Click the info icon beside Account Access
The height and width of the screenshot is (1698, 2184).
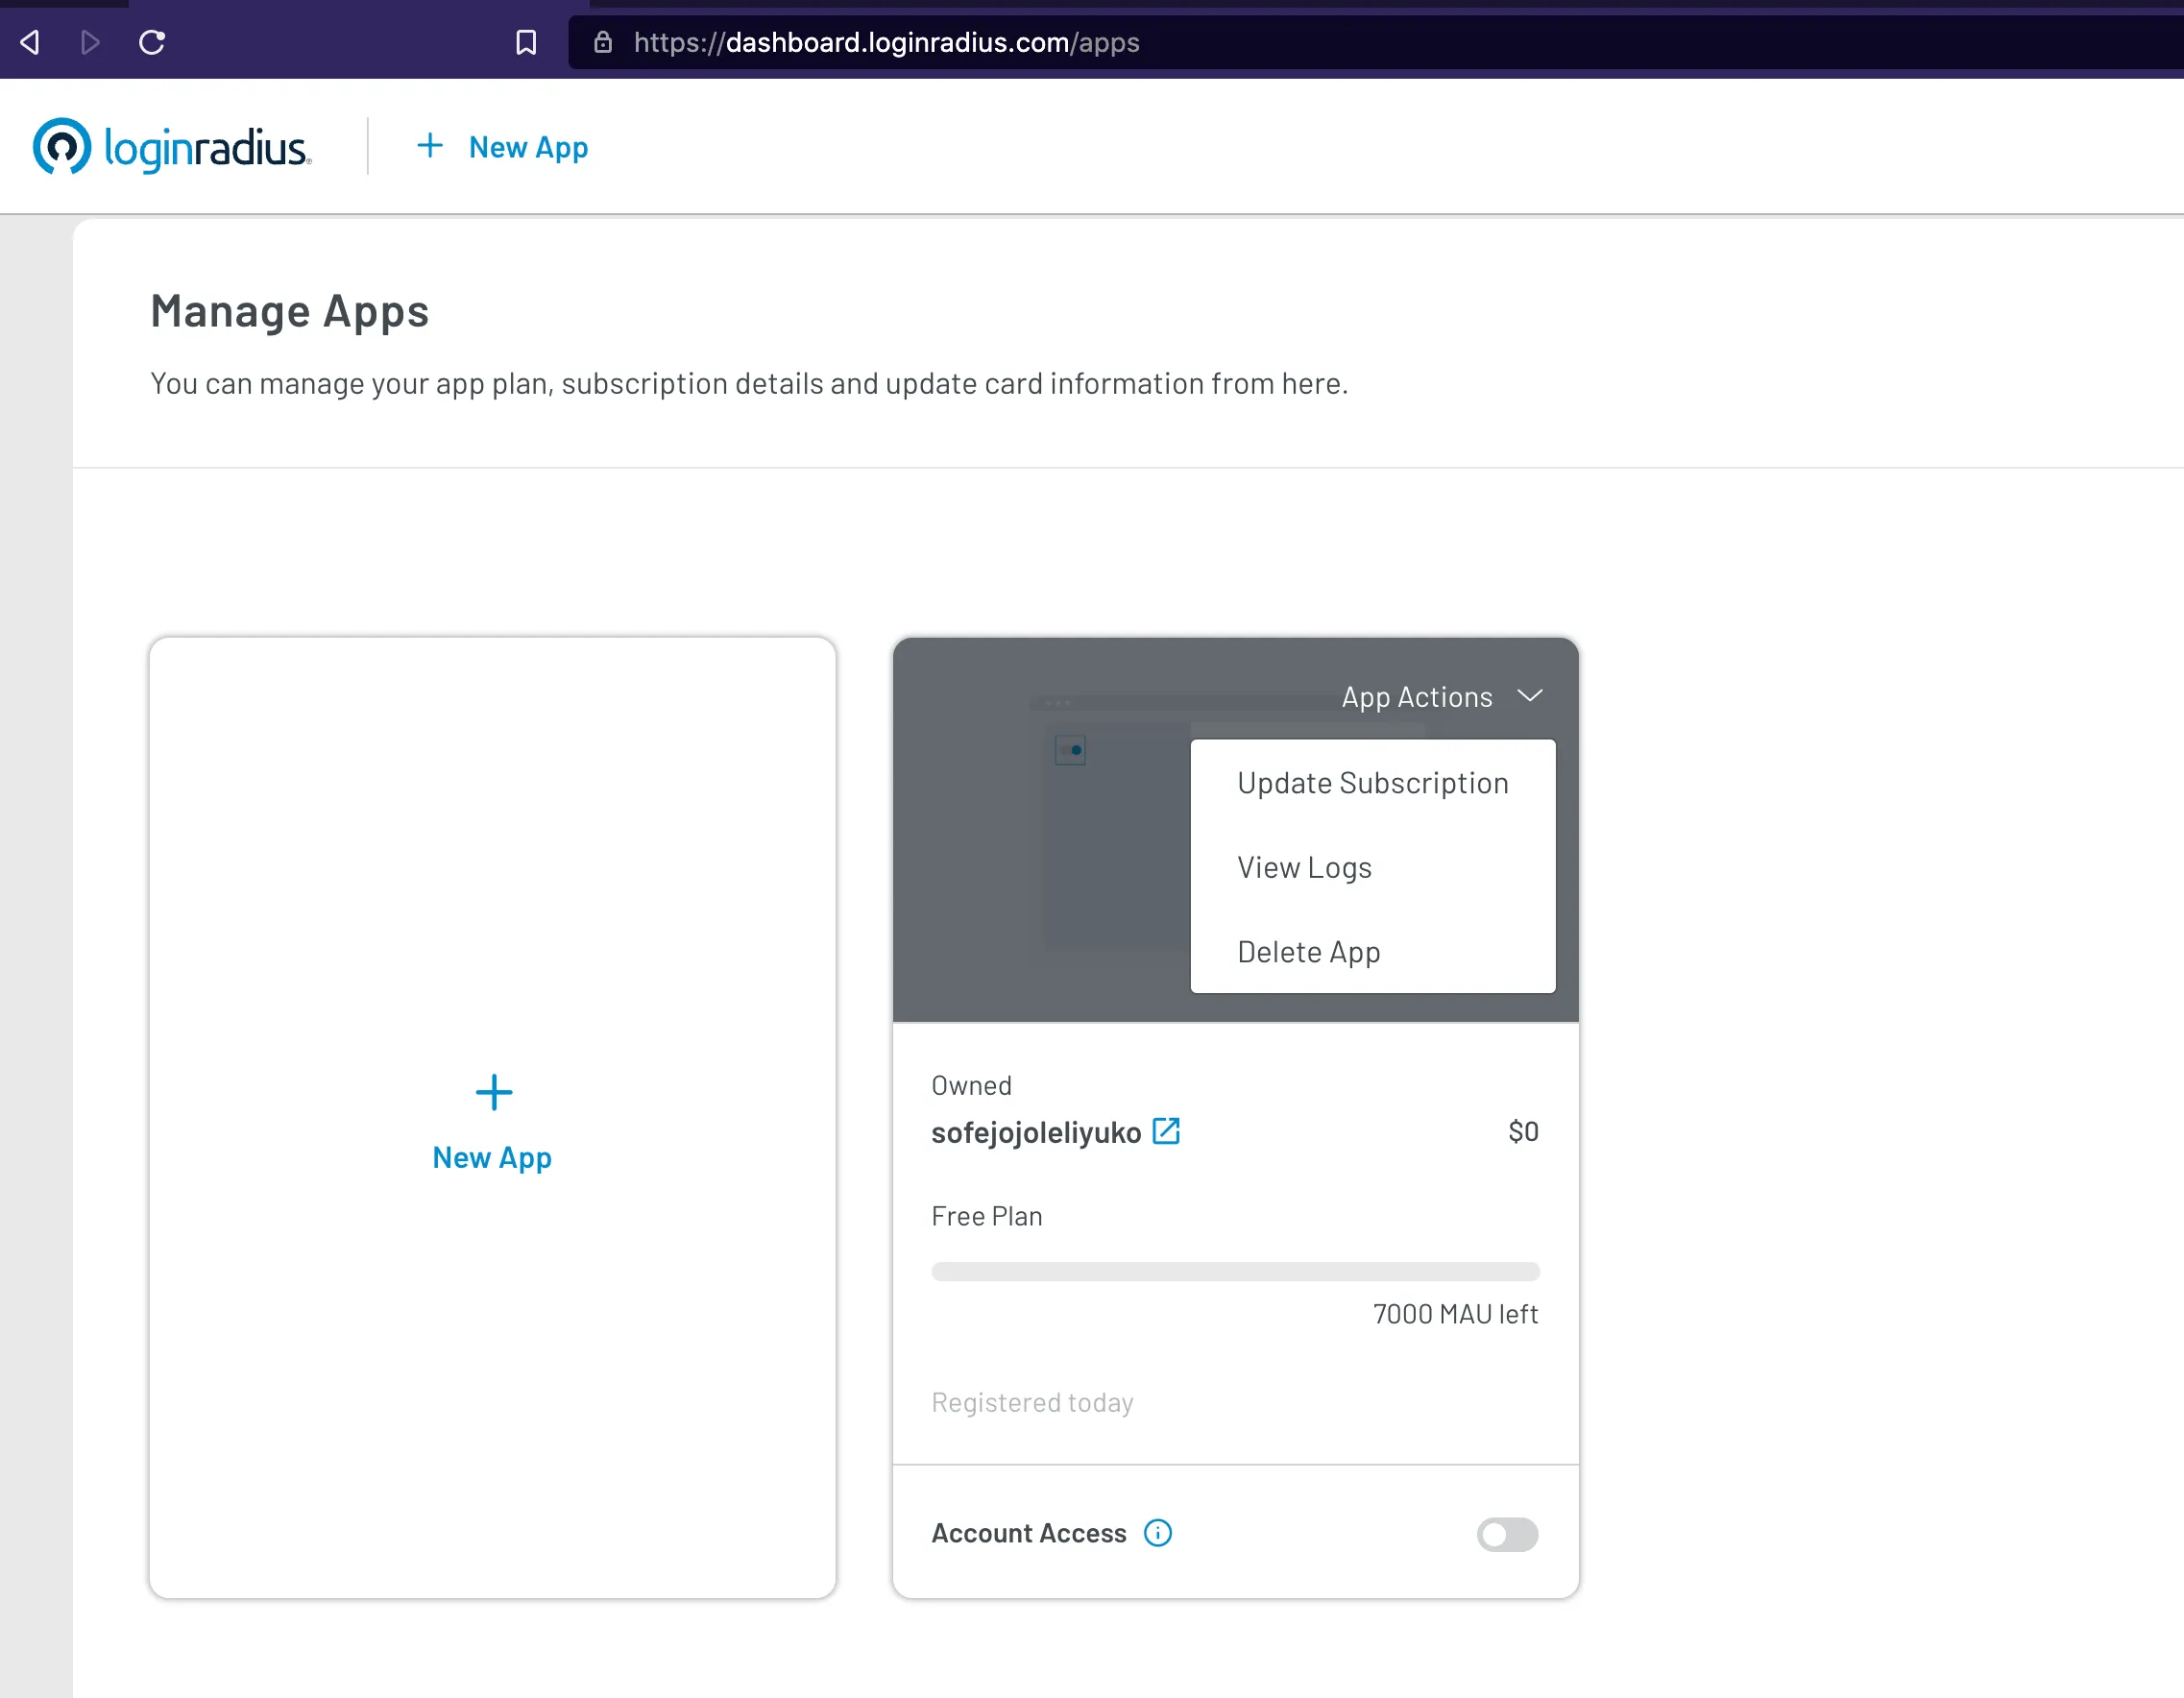click(1158, 1533)
